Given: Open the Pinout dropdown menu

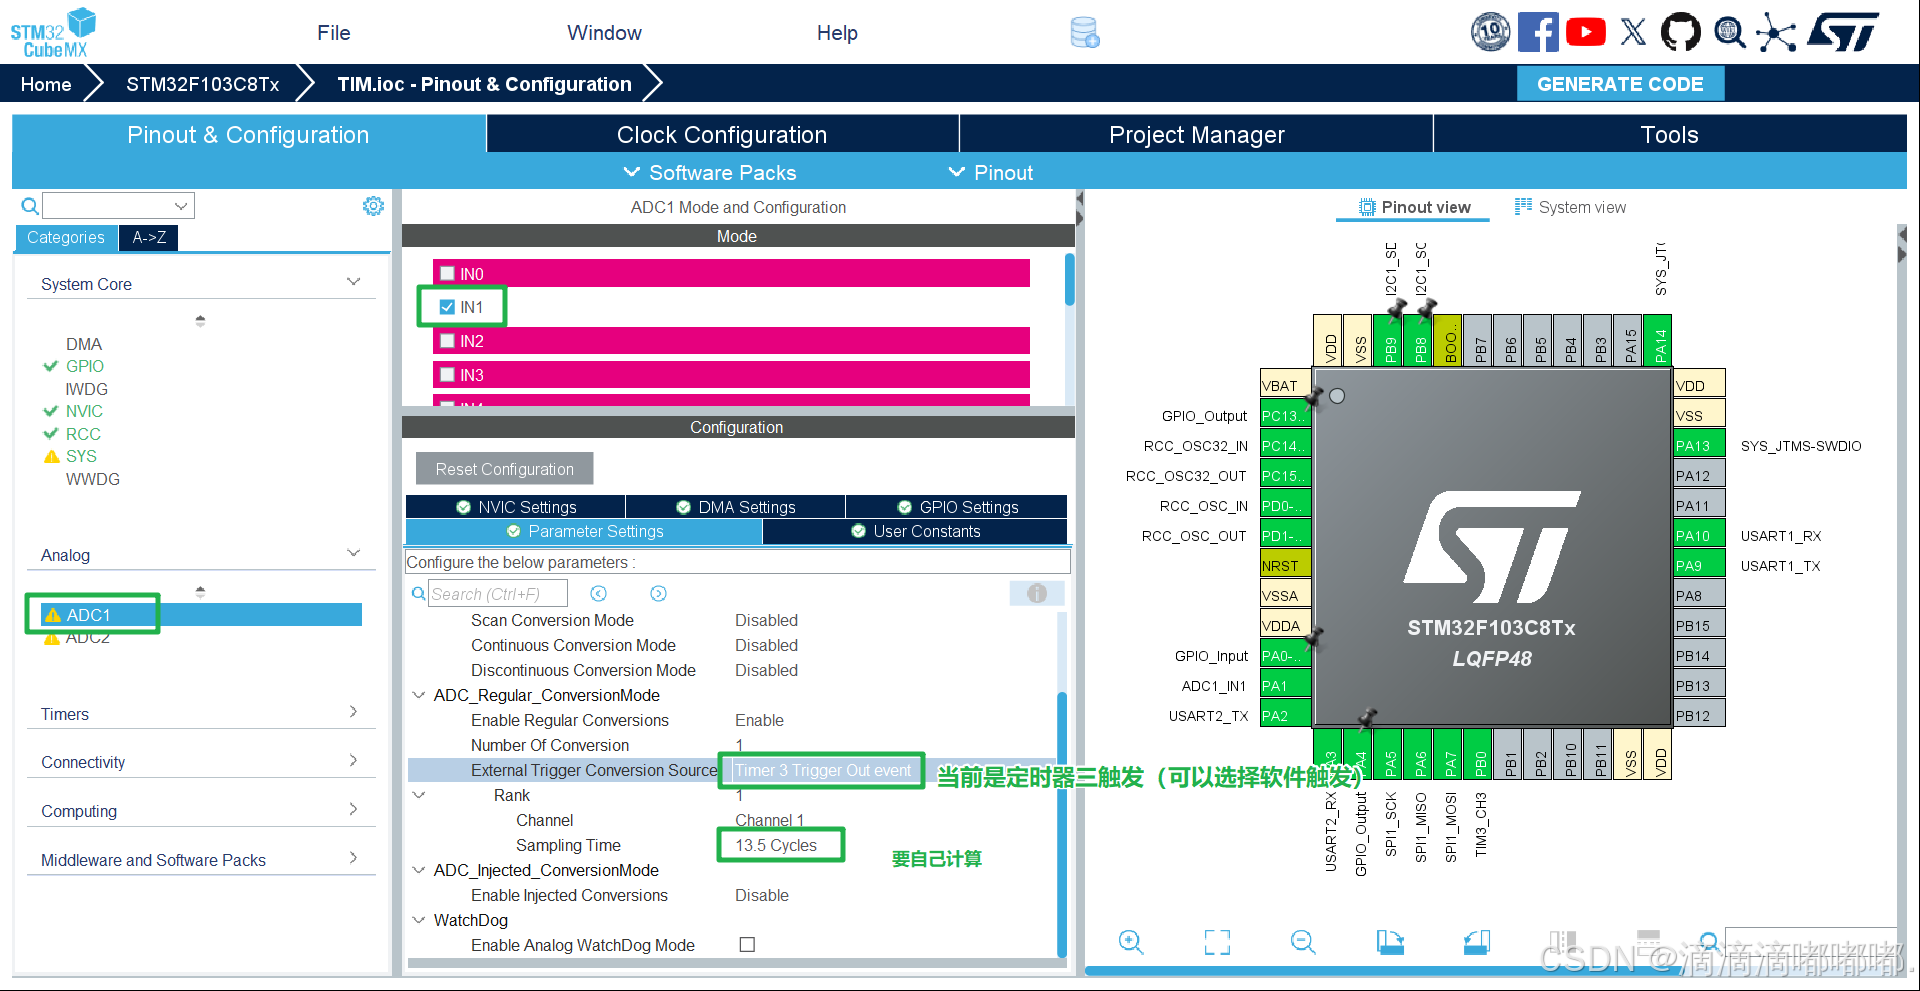Looking at the screenshot, I should [991, 173].
